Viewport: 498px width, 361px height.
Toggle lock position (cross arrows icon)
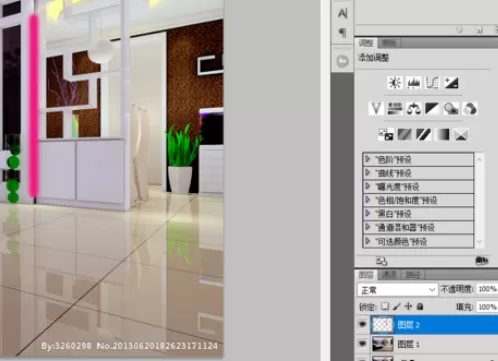click(x=408, y=306)
